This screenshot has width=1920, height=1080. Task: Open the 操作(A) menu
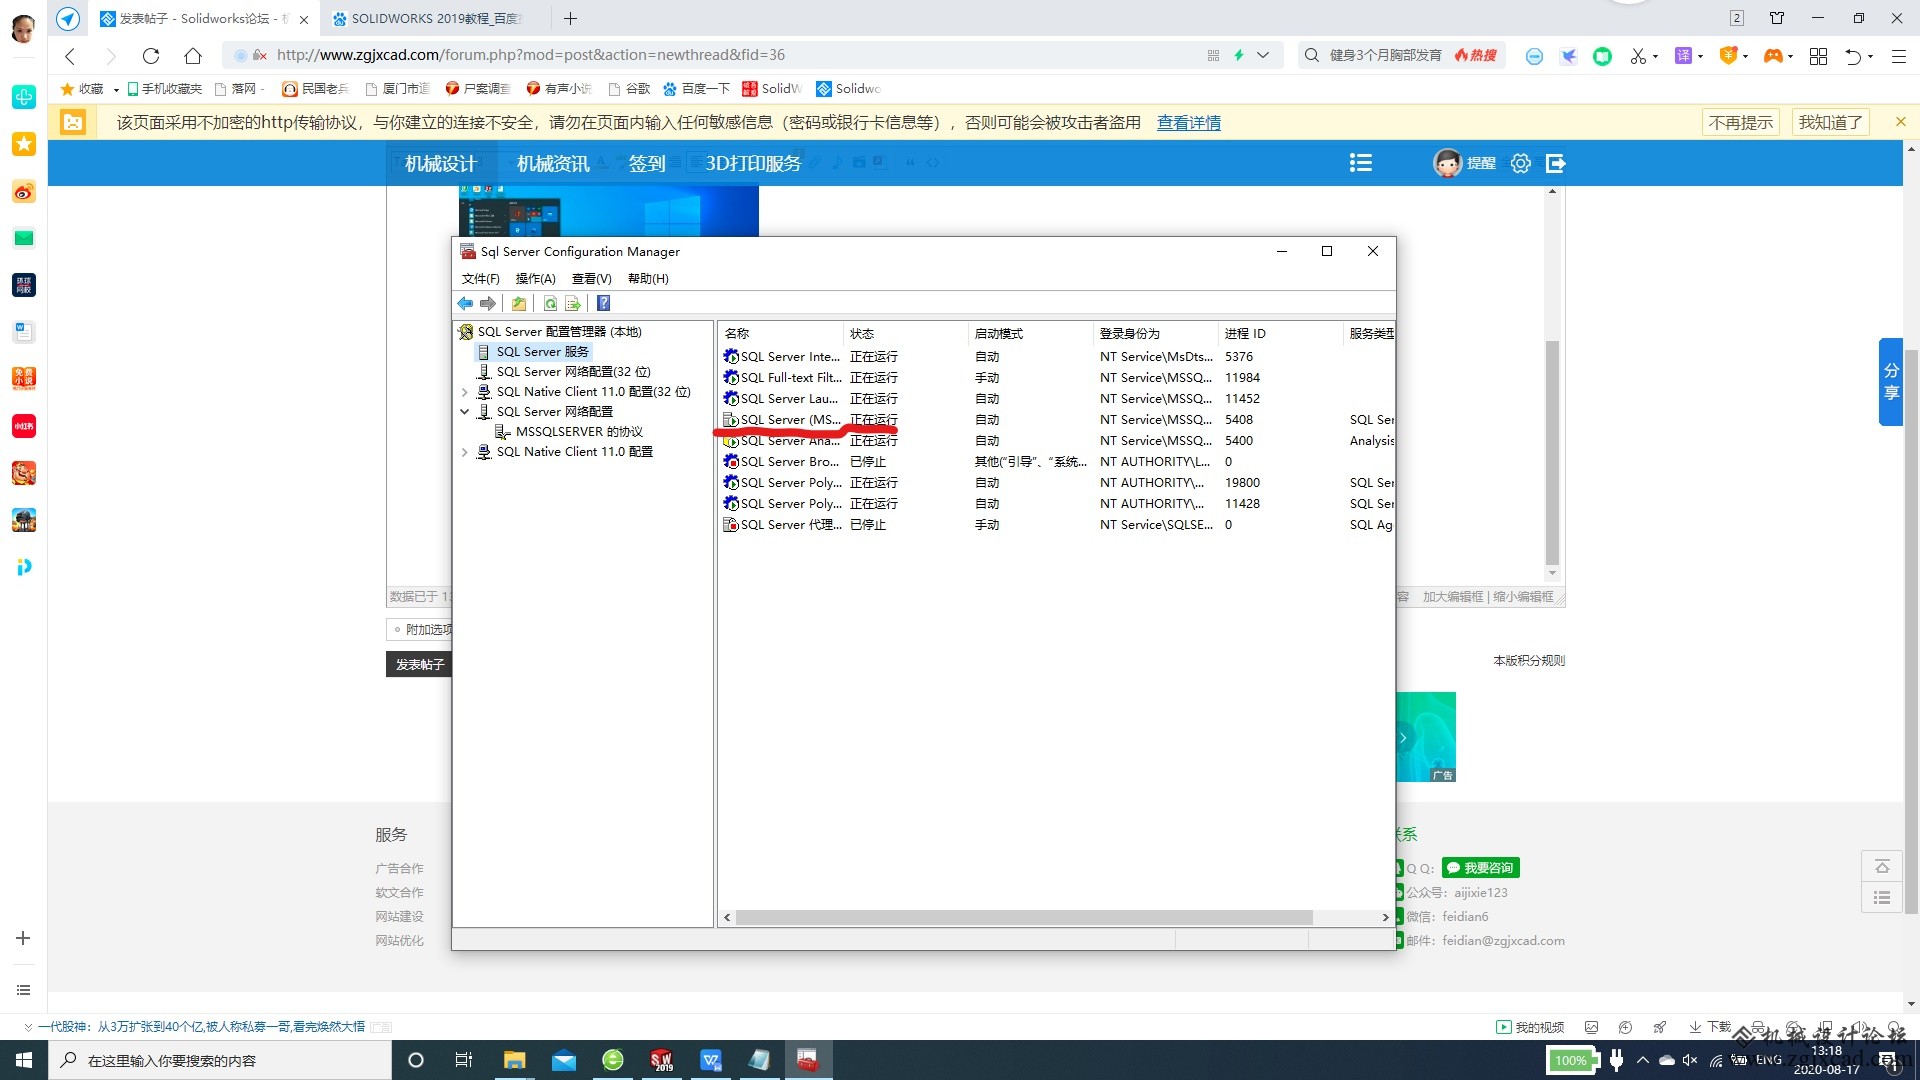(x=535, y=279)
